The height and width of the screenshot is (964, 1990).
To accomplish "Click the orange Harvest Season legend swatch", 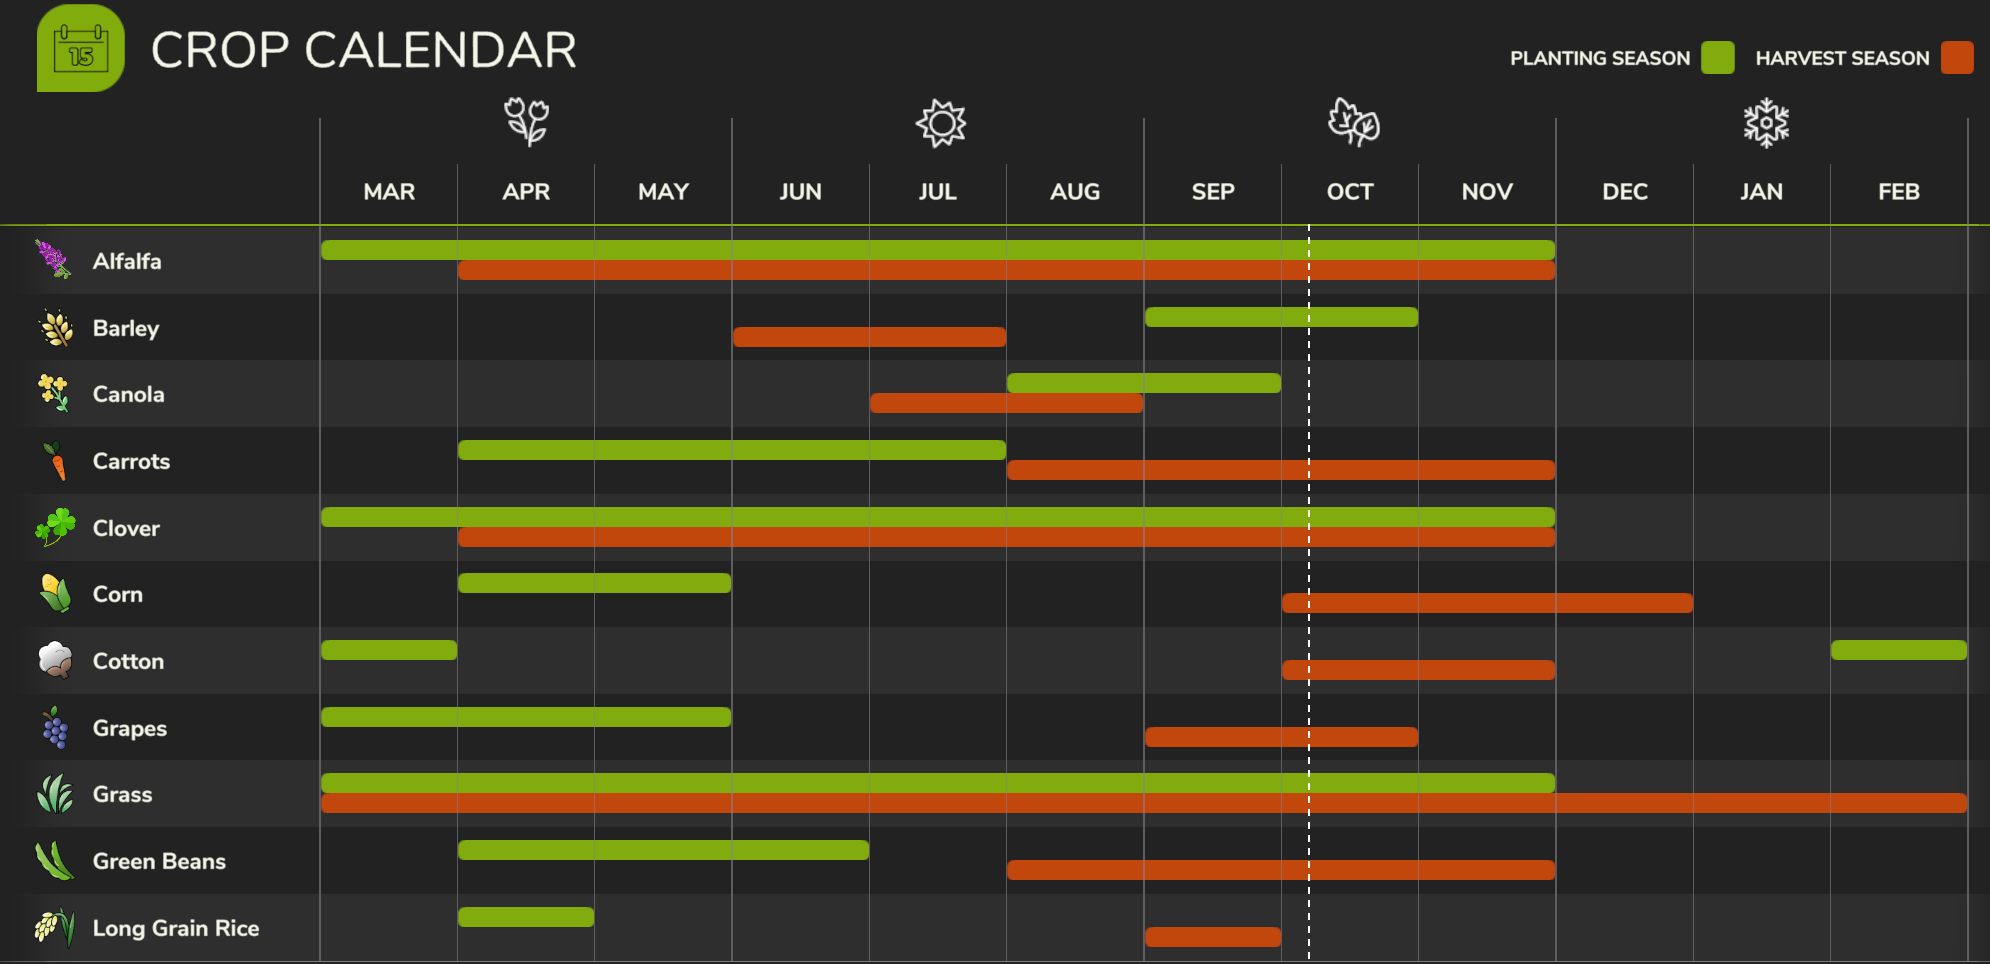I will pyautogui.click(x=1956, y=58).
